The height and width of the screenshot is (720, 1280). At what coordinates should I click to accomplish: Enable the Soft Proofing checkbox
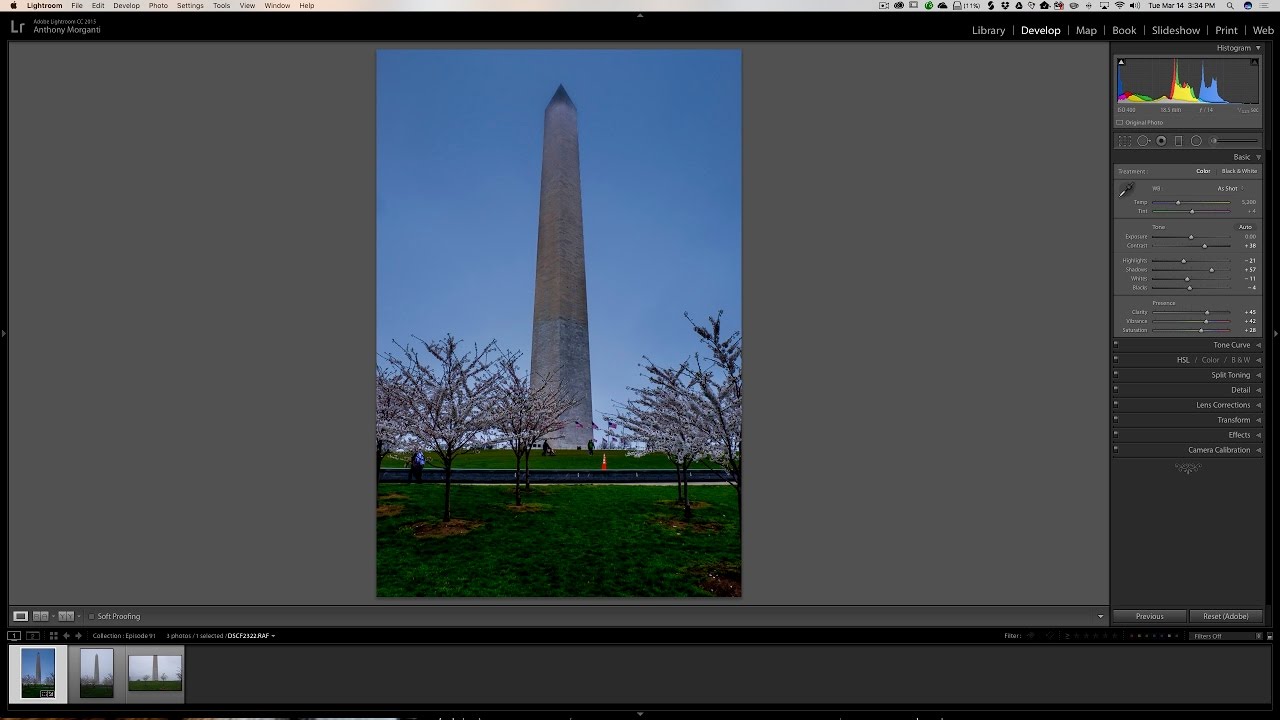coord(91,616)
